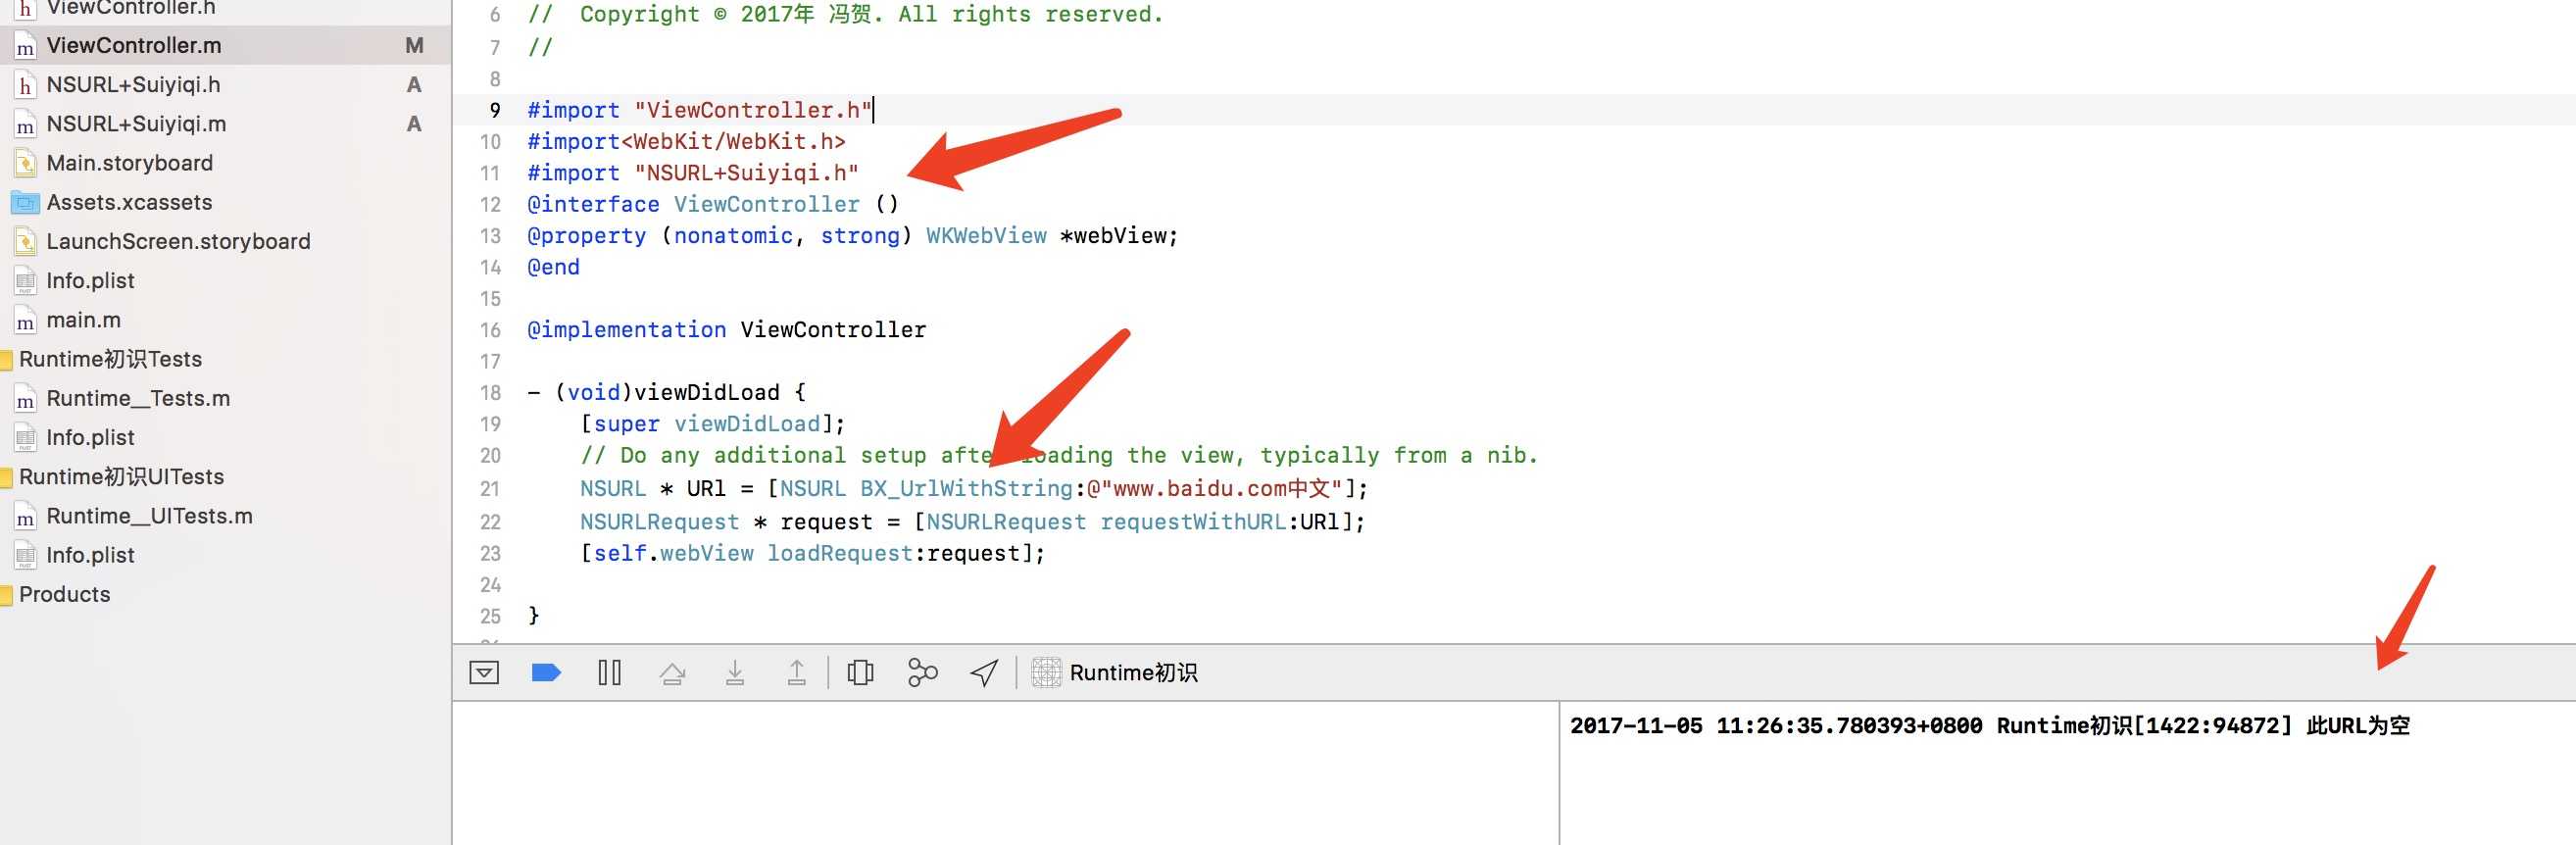
Task: Click the NSURL+Suiyiqi.h file icon
Action: 25,86
